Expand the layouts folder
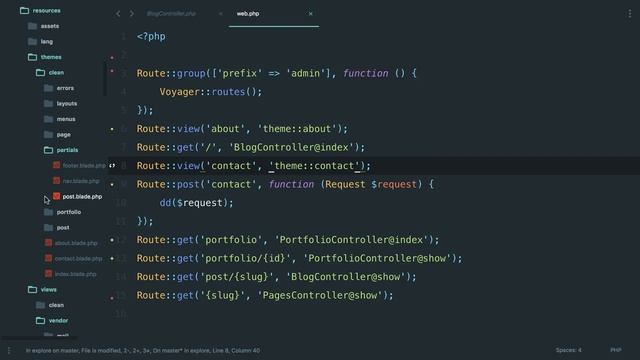Image resolution: width=640 pixels, height=360 pixels. pos(60,104)
